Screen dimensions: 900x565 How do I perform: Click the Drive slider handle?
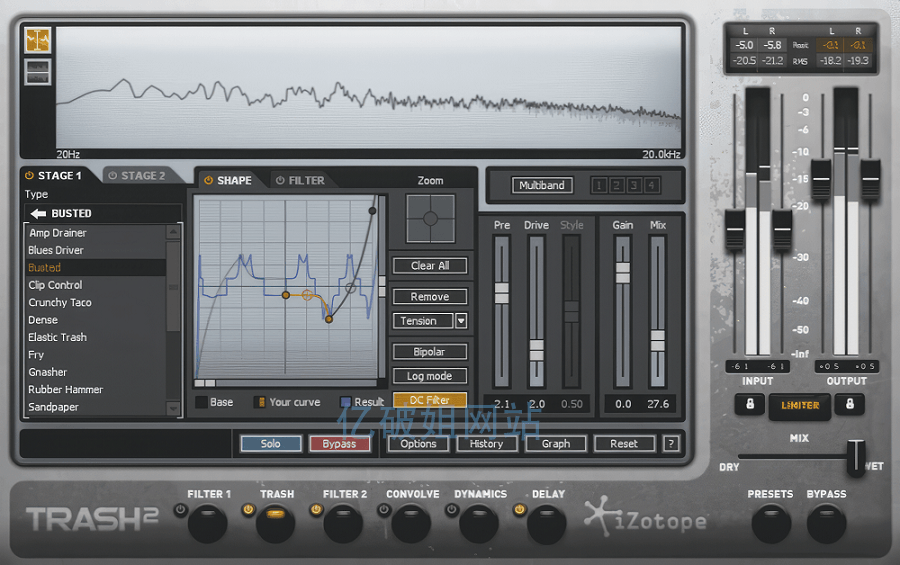click(536, 349)
